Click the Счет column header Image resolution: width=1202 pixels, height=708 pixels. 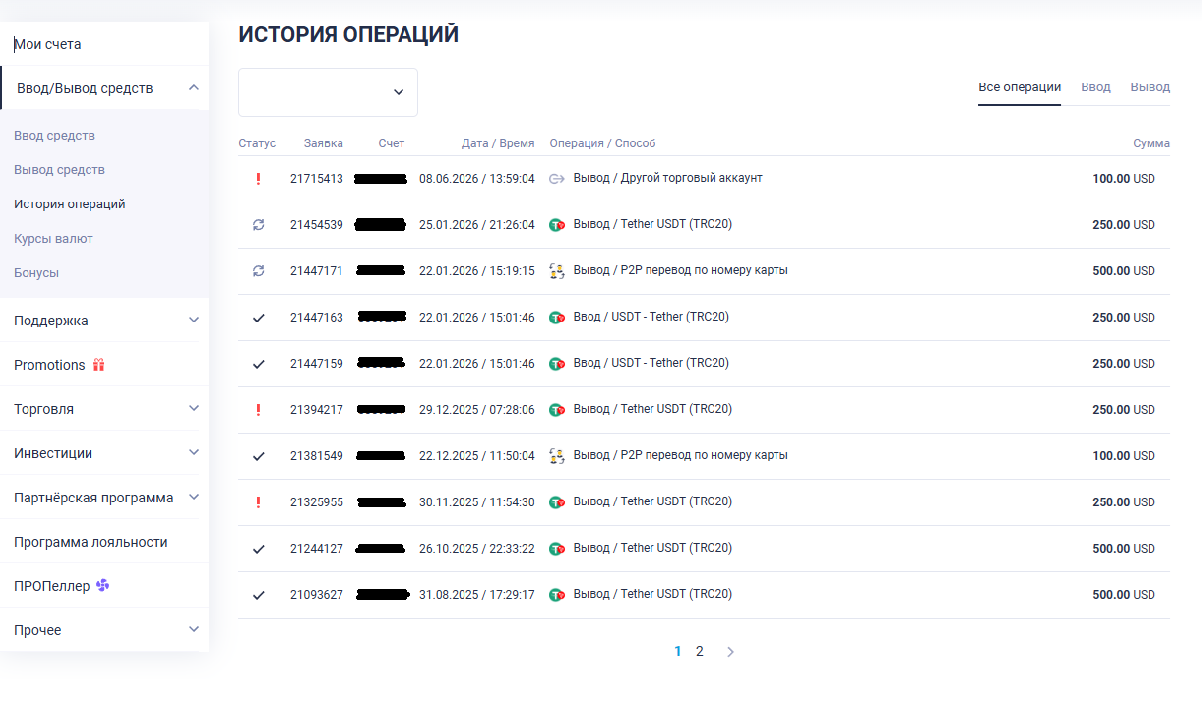click(391, 143)
